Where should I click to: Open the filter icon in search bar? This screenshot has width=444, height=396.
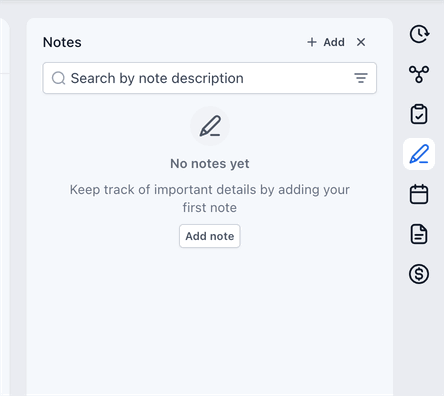point(361,78)
